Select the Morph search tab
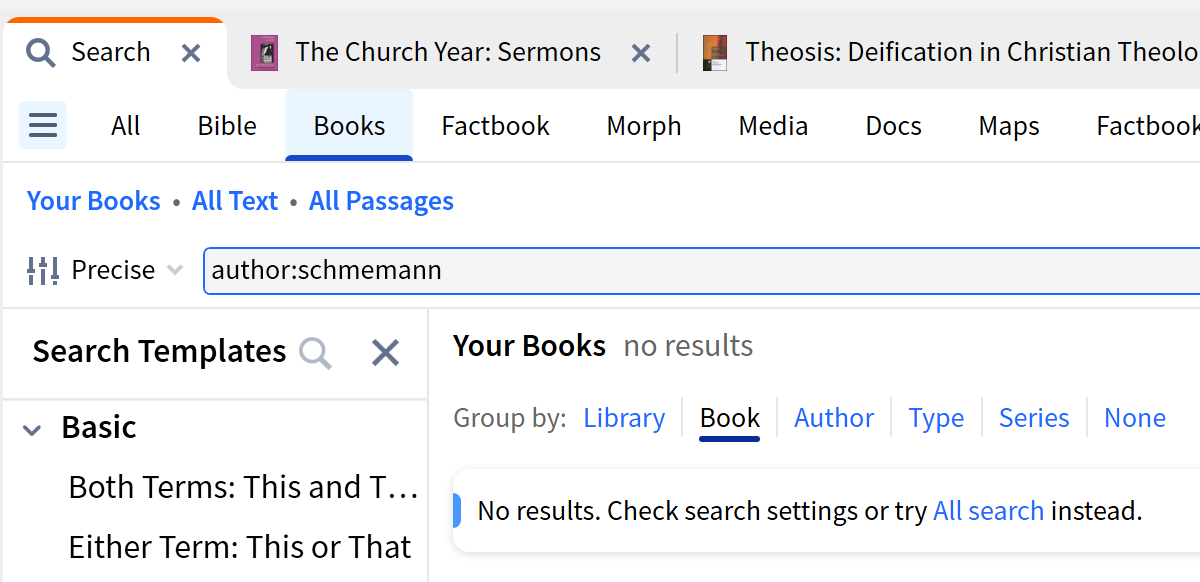The height and width of the screenshot is (582, 1200). pos(644,126)
